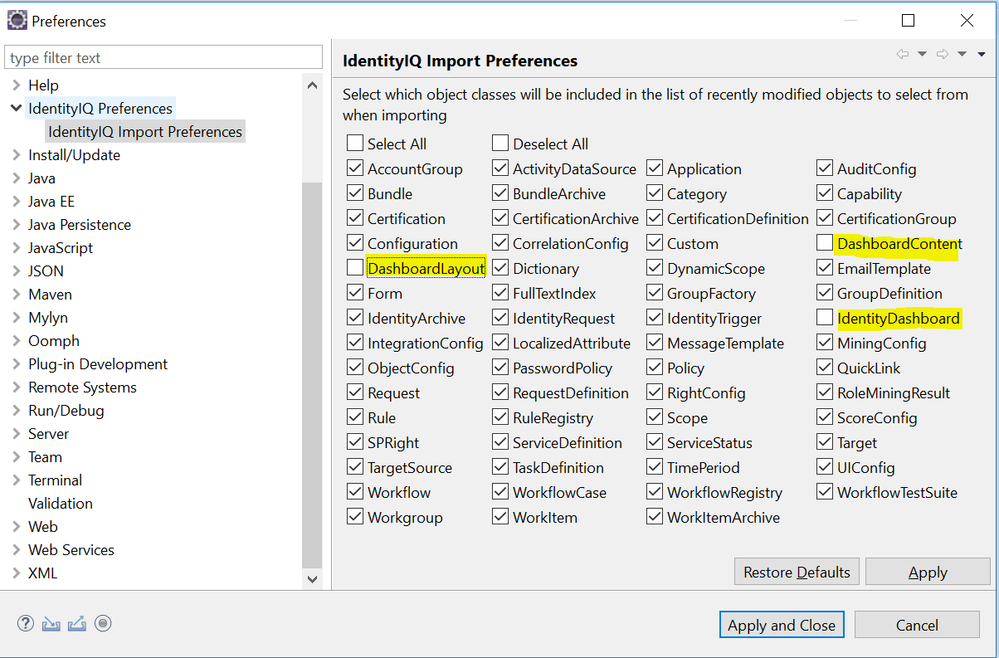Click the Restore Defaults button
Screen dimensions: 999x658
point(796,572)
